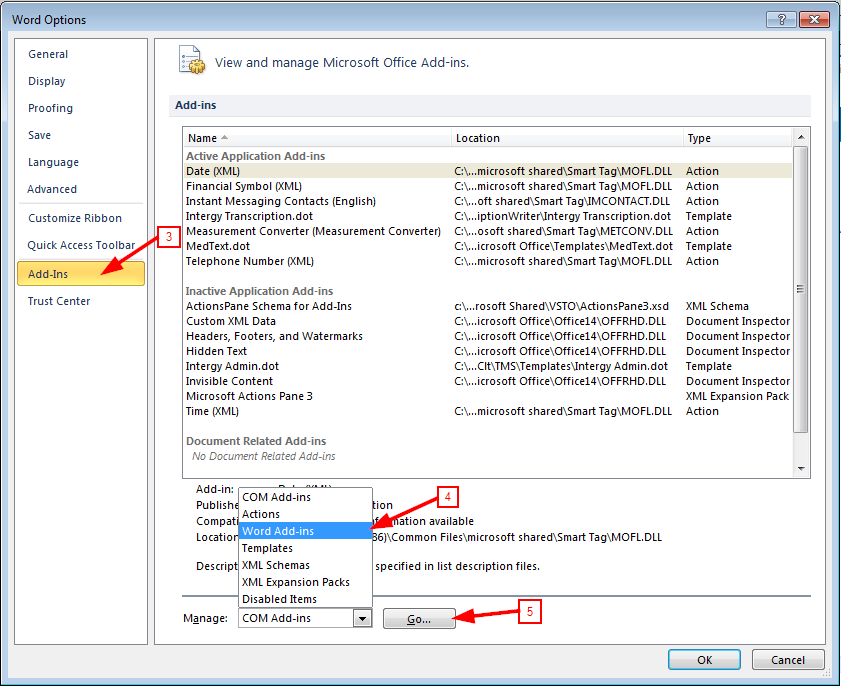Choose Word Add-ins in the Manage list

pos(305,531)
